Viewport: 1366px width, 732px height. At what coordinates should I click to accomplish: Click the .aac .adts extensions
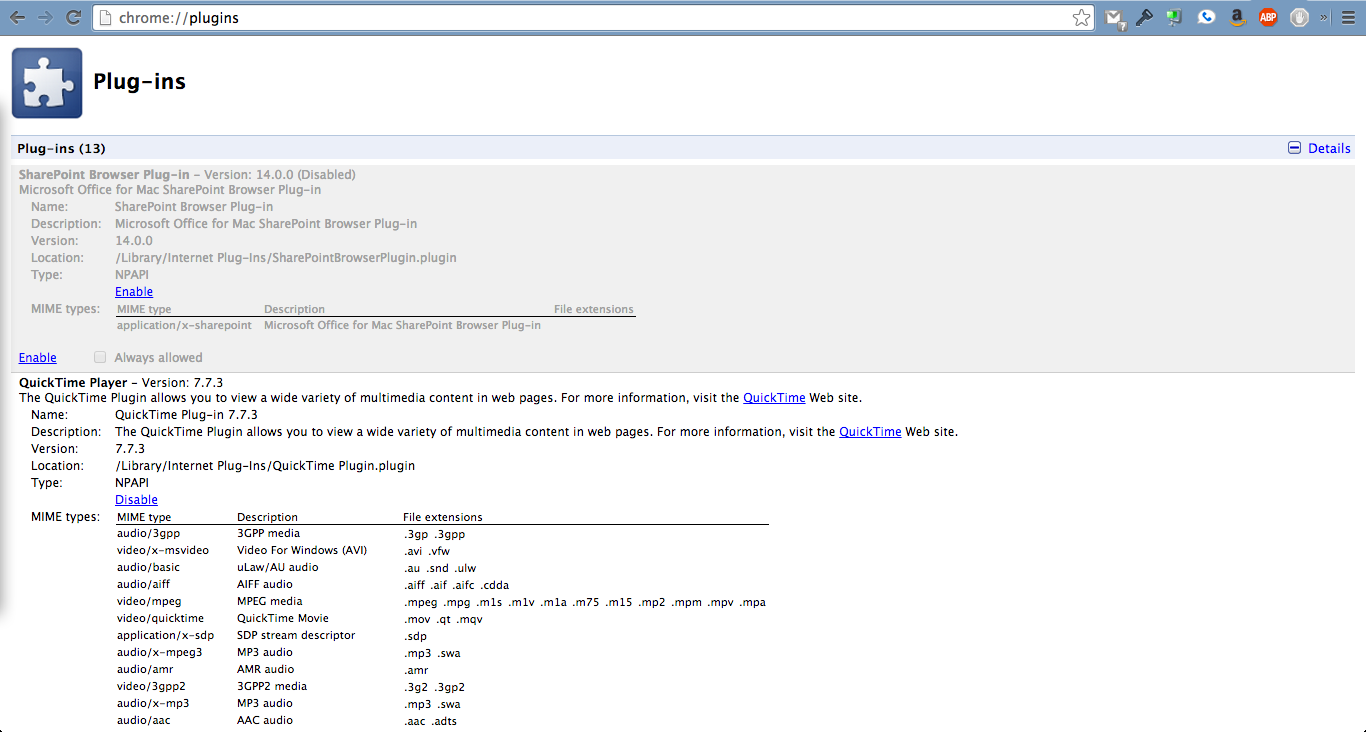[x=430, y=721]
